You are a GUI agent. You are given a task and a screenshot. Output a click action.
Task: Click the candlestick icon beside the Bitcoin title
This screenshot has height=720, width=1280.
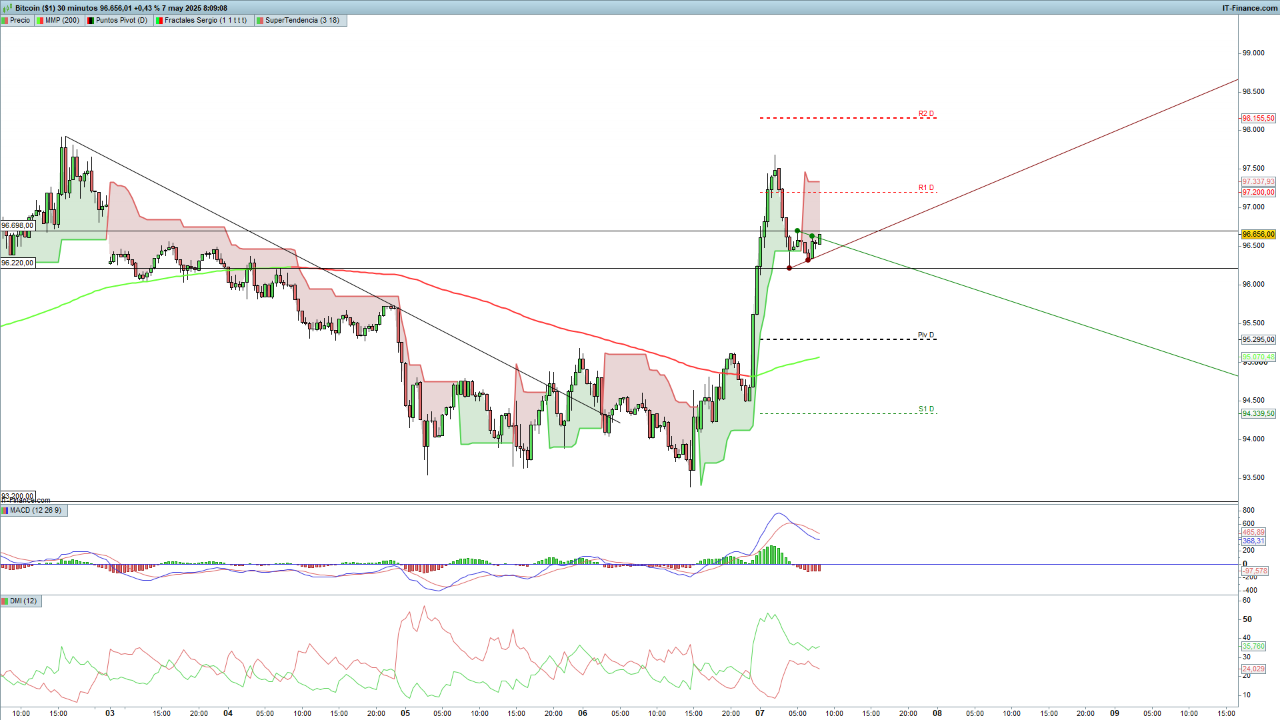coord(7,7)
